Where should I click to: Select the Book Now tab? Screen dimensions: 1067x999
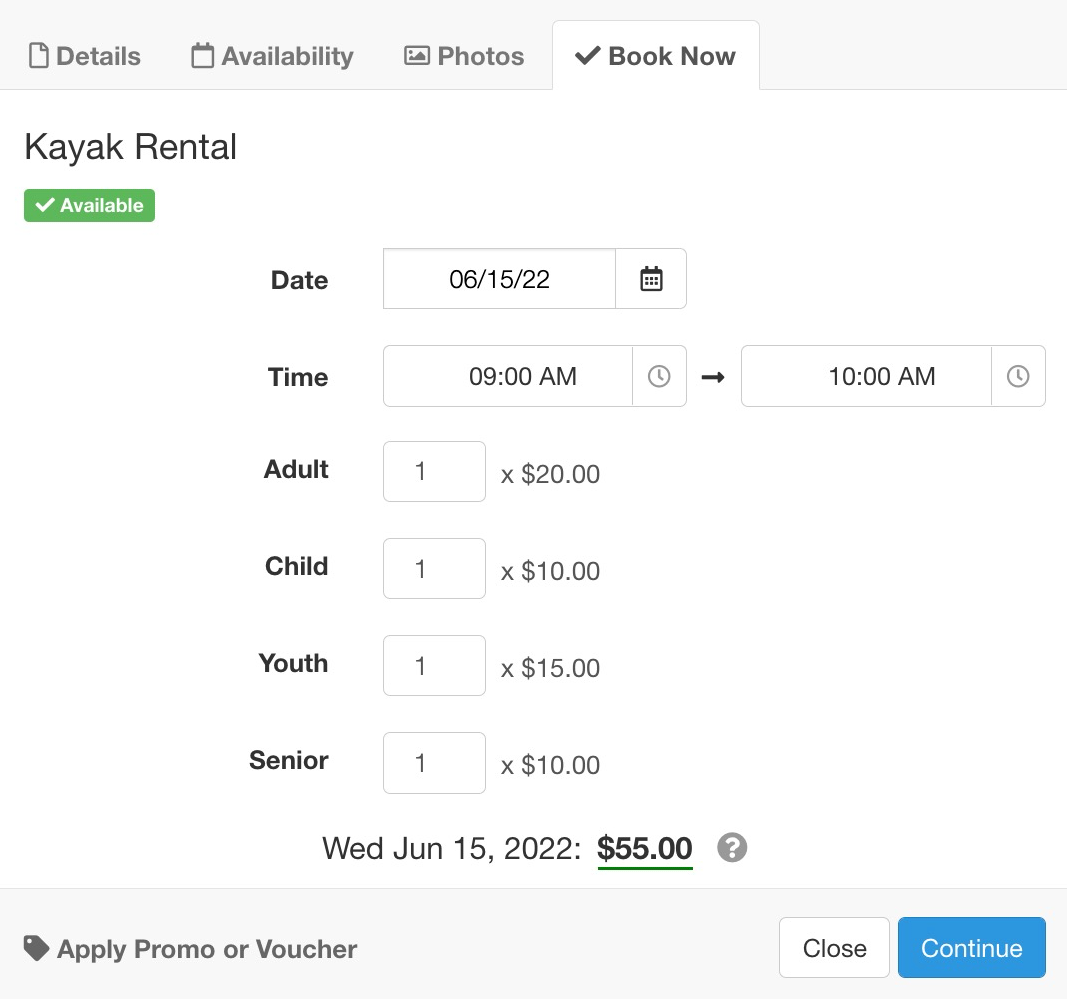pyautogui.click(x=656, y=56)
